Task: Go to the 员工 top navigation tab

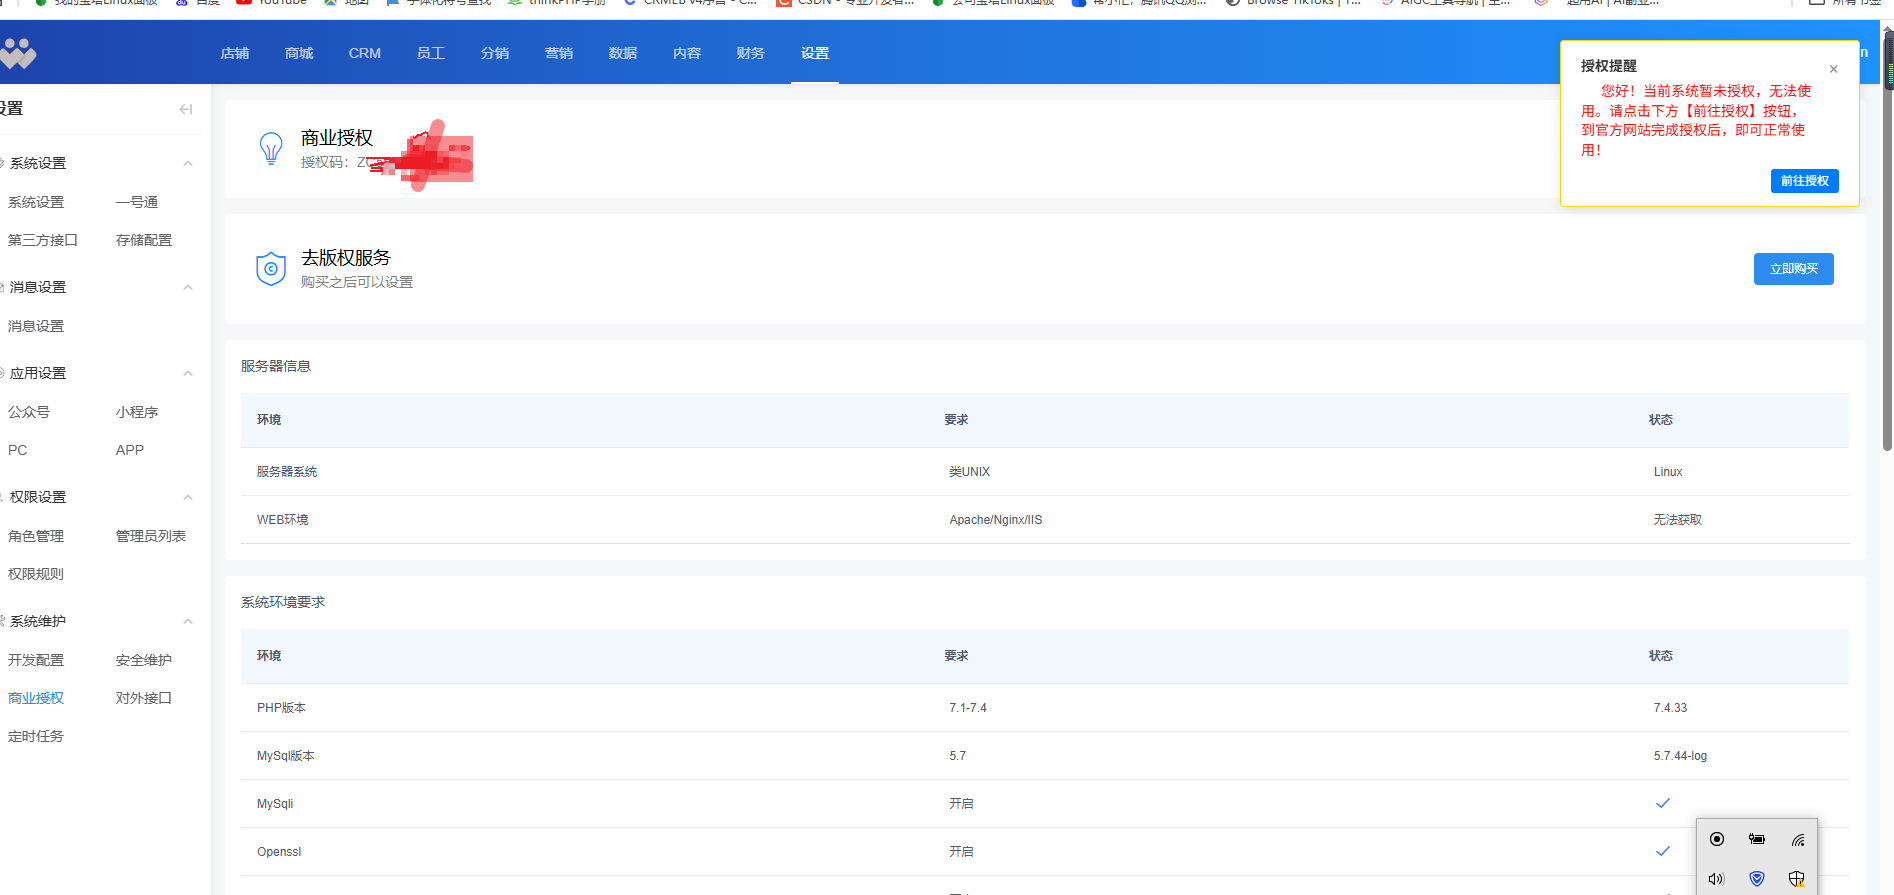Action: pos(431,53)
